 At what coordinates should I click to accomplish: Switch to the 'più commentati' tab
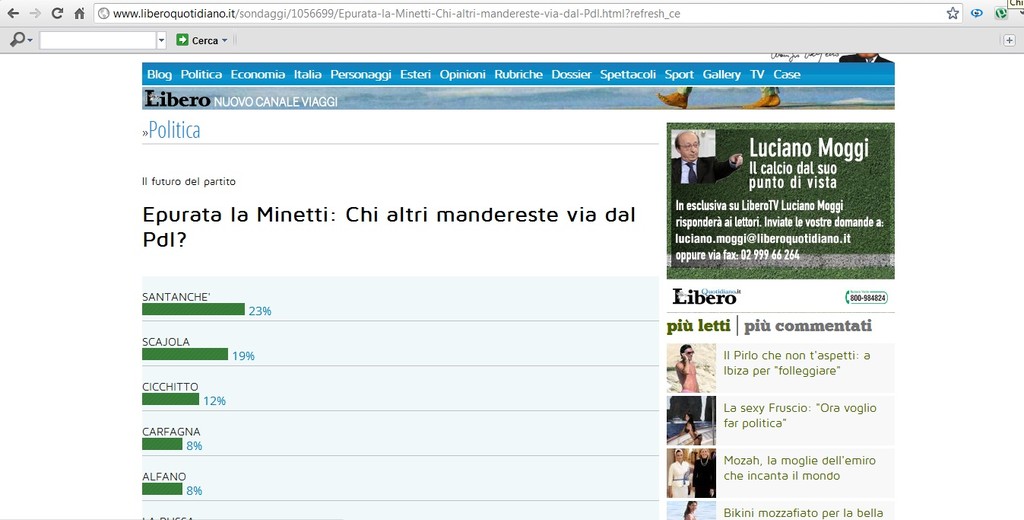coord(808,326)
